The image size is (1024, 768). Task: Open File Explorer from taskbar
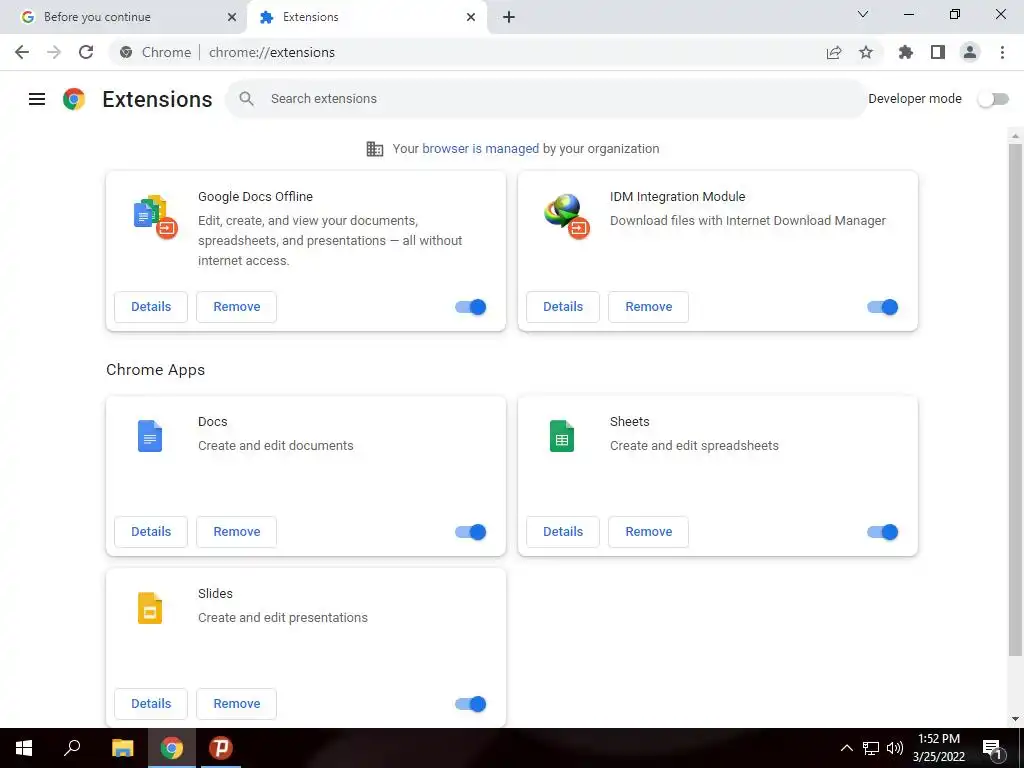tap(123, 748)
